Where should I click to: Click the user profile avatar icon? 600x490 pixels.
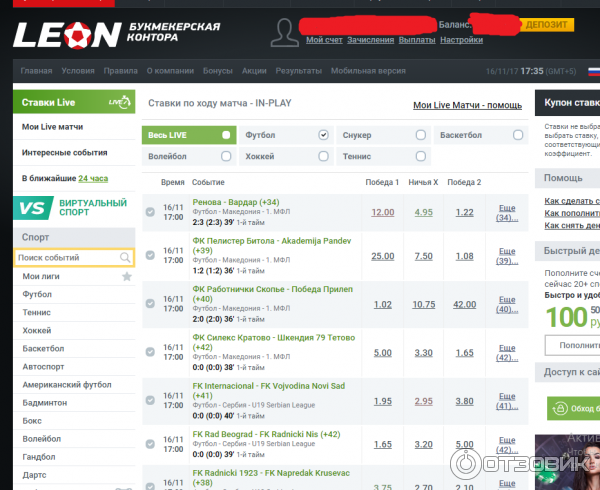pyautogui.click(x=284, y=31)
